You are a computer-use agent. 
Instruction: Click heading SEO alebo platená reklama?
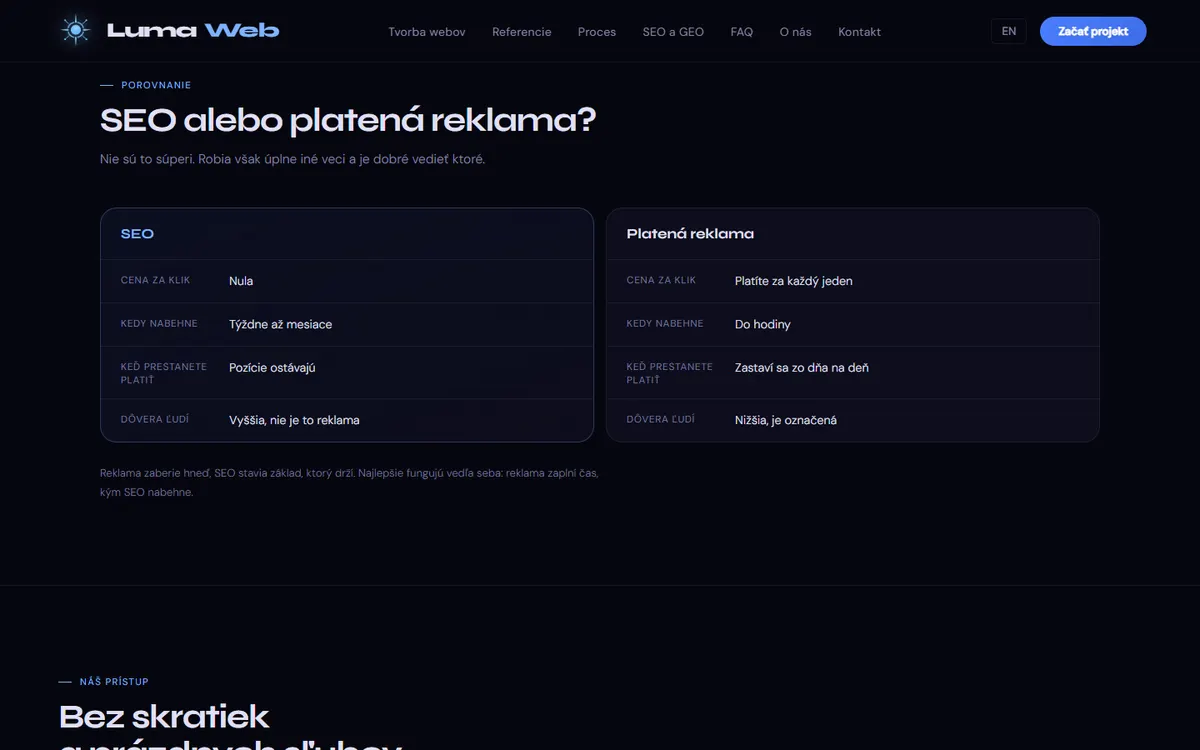[348, 121]
